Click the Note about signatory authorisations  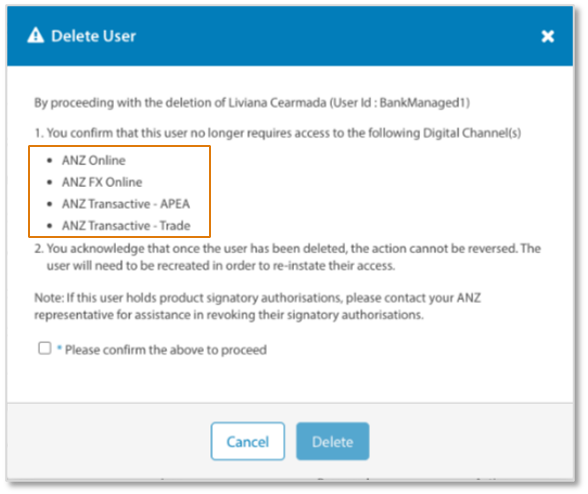[x=258, y=306]
